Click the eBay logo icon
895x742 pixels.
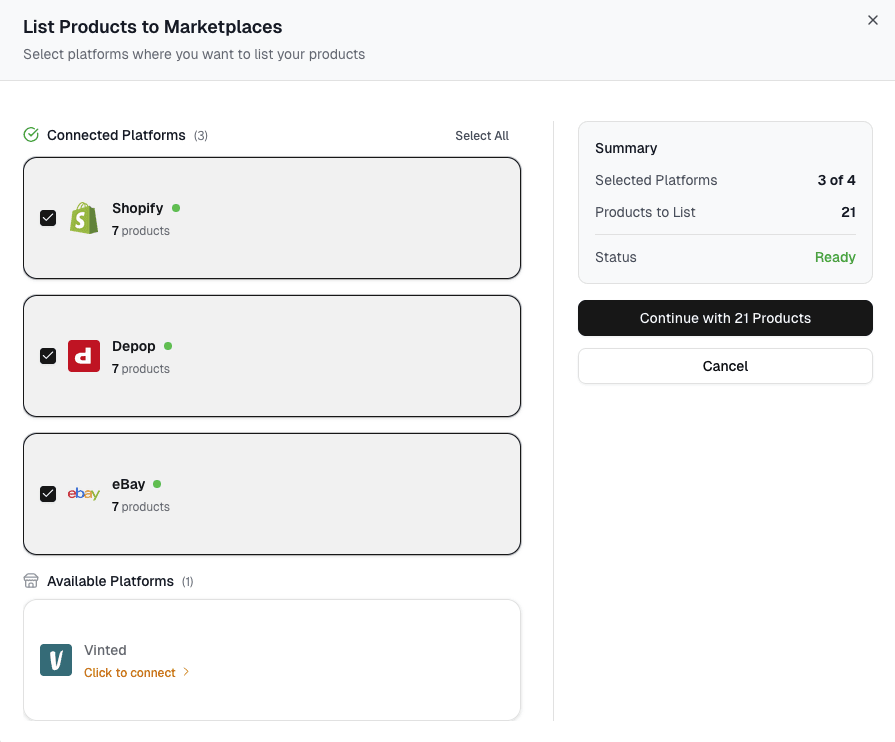click(x=84, y=493)
